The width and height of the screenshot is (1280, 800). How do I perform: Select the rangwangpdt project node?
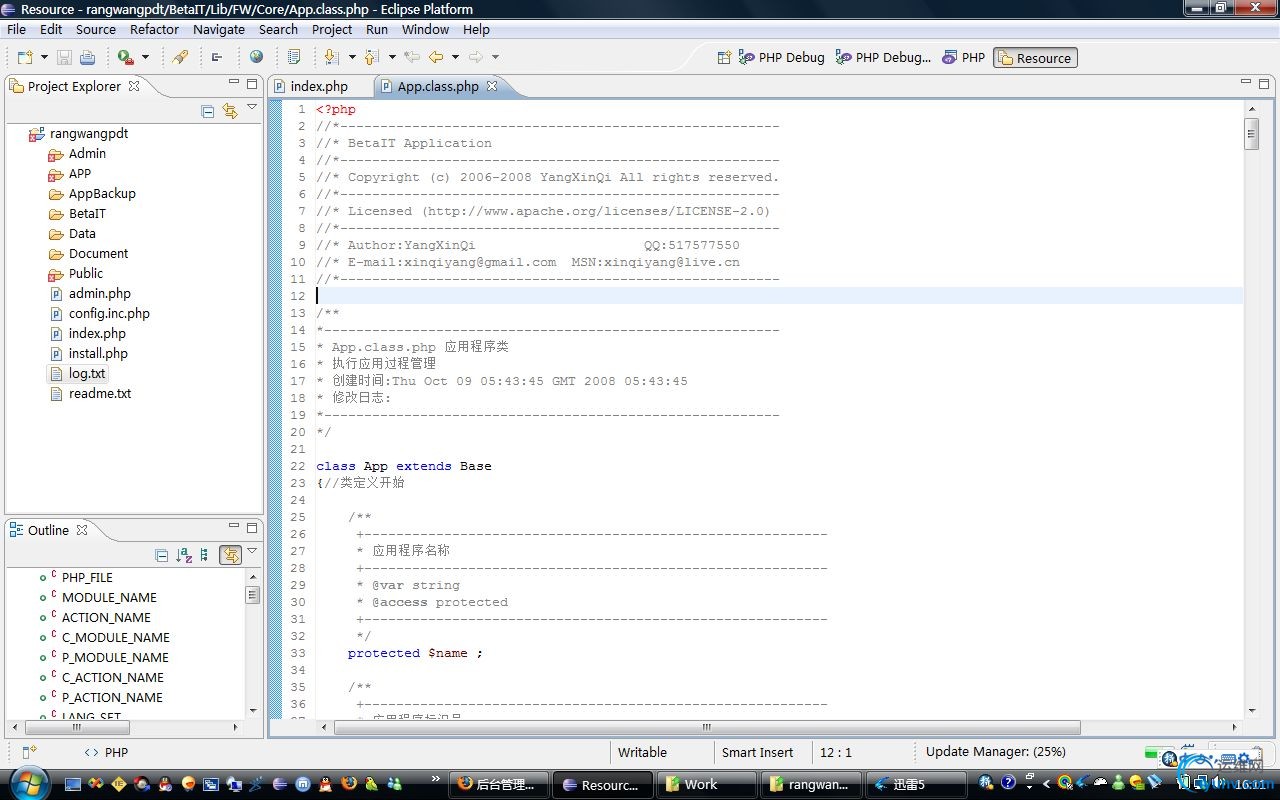tap(89, 133)
